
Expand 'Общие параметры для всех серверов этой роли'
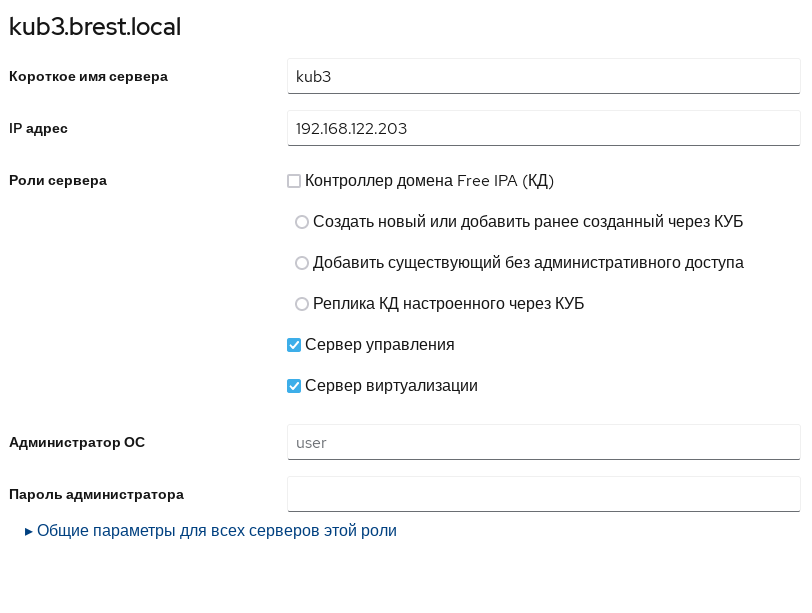[x=216, y=531]
